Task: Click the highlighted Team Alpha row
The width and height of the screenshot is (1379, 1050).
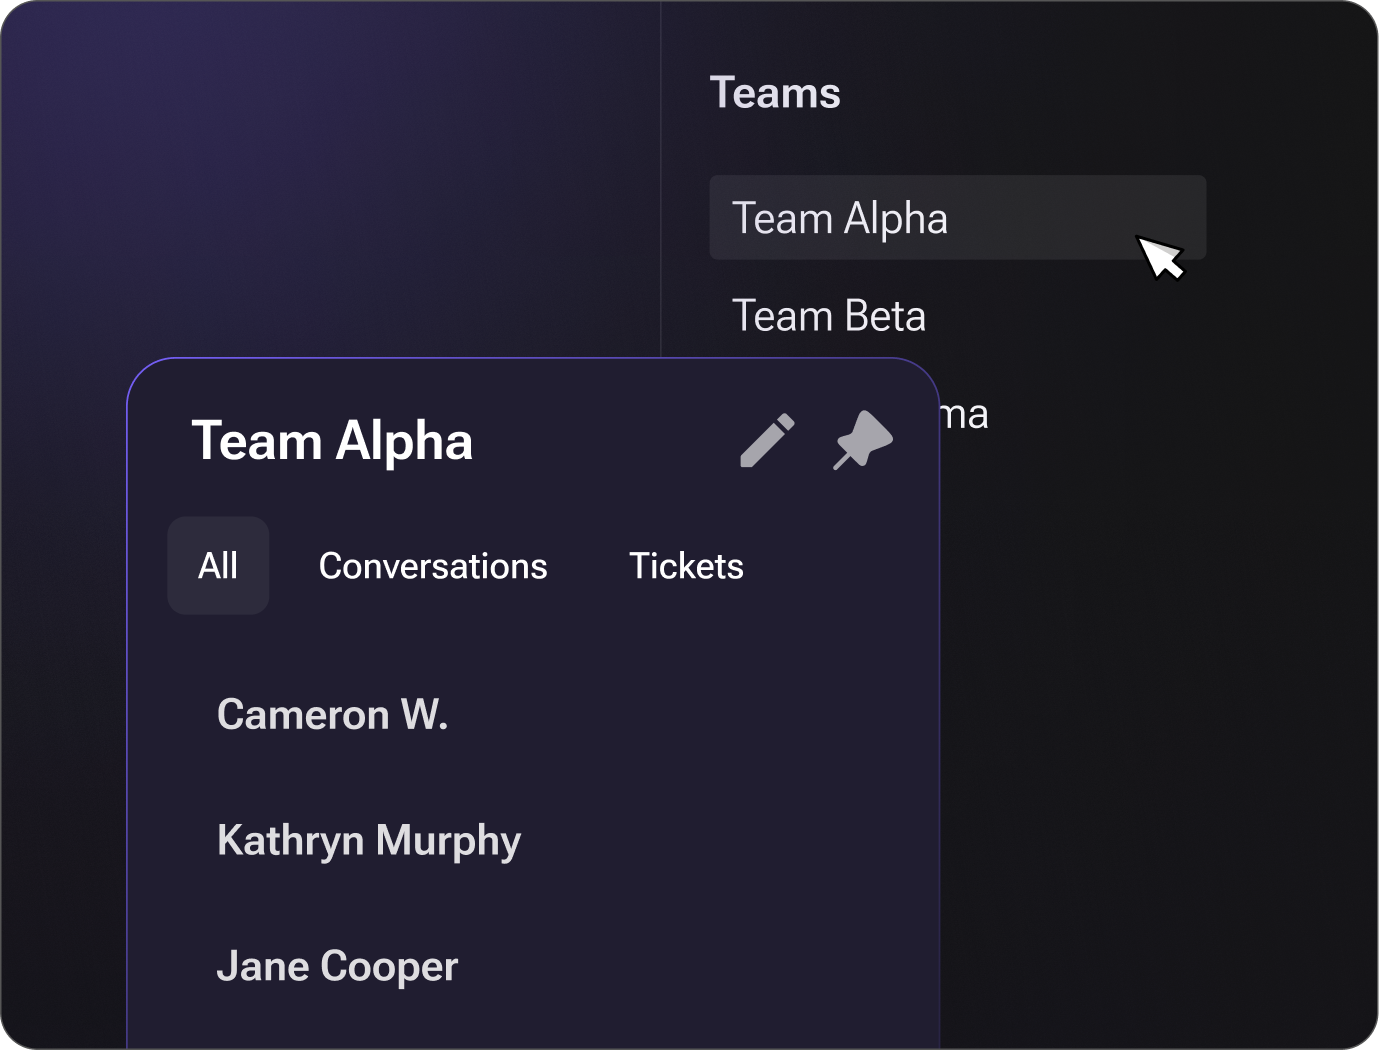Action: pyautogui.click(x=957, y=218)
